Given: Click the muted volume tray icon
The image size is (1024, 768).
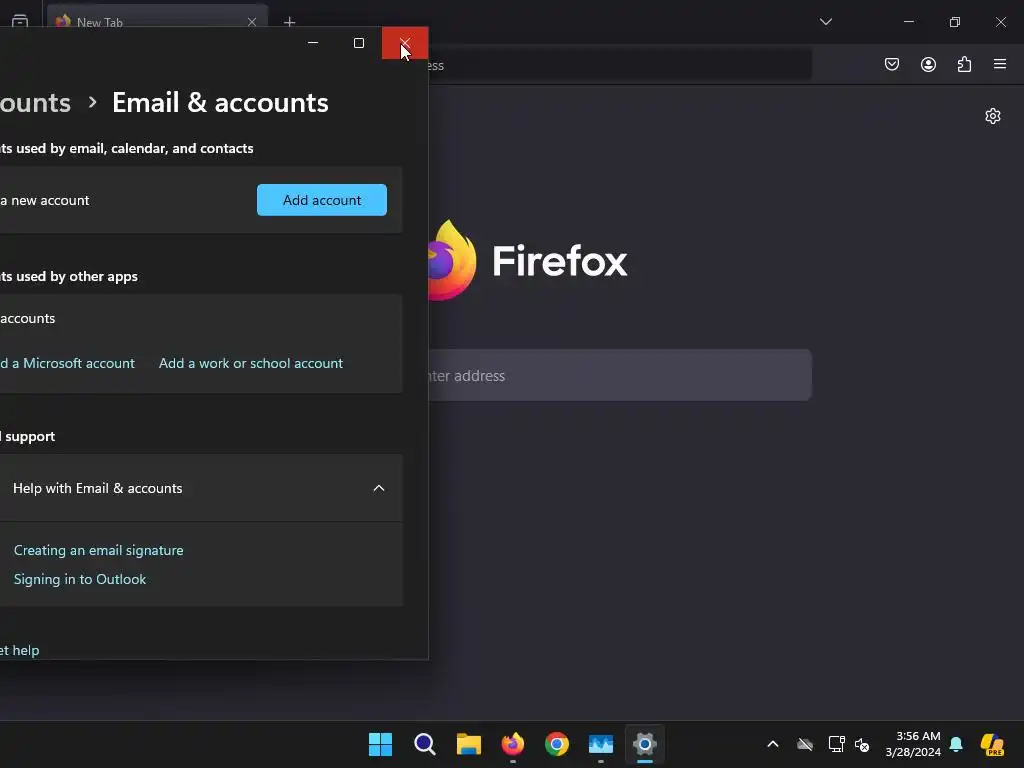Looking at the screenshot, I should tap(862, 744).
